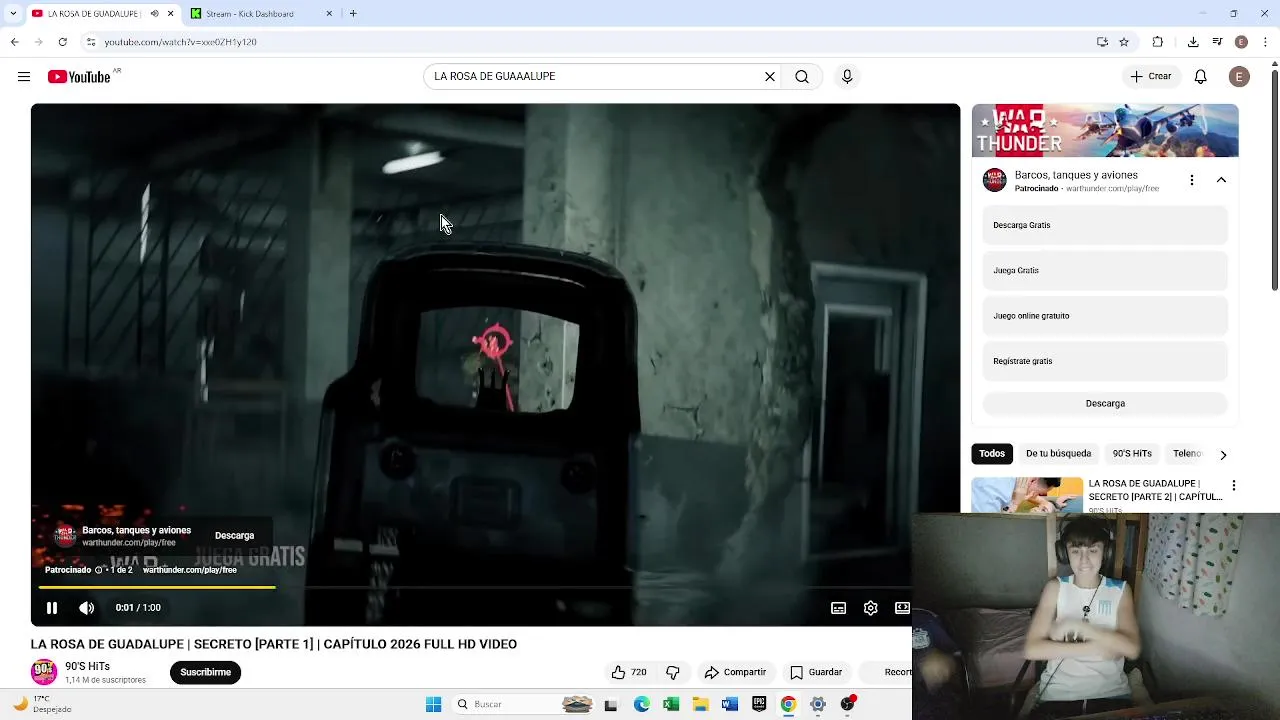Clear the search box with the X
This screenshot has height=720, width=1280.
[770, 77]
